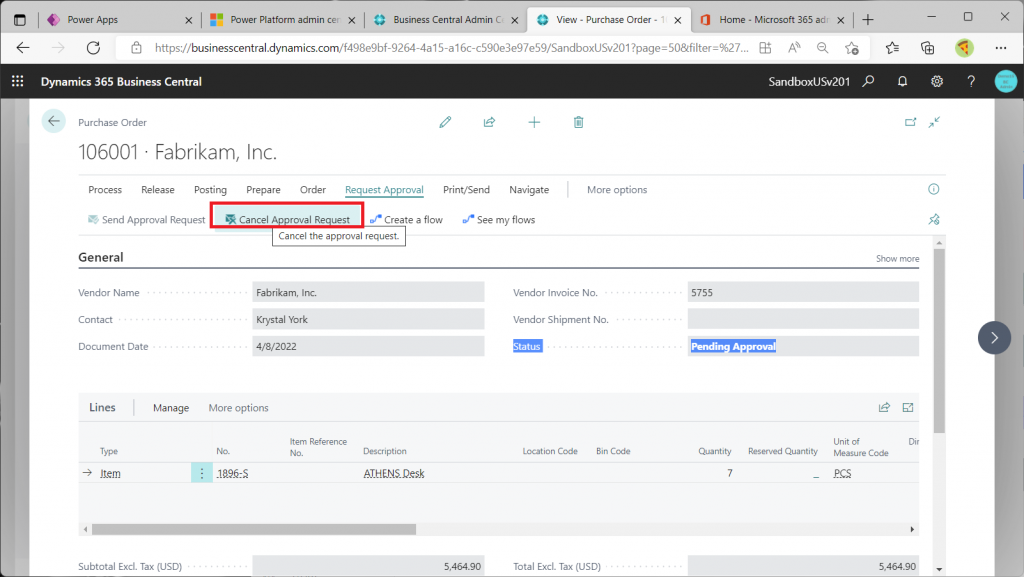Open the Prepare menu

coord(263,189)
